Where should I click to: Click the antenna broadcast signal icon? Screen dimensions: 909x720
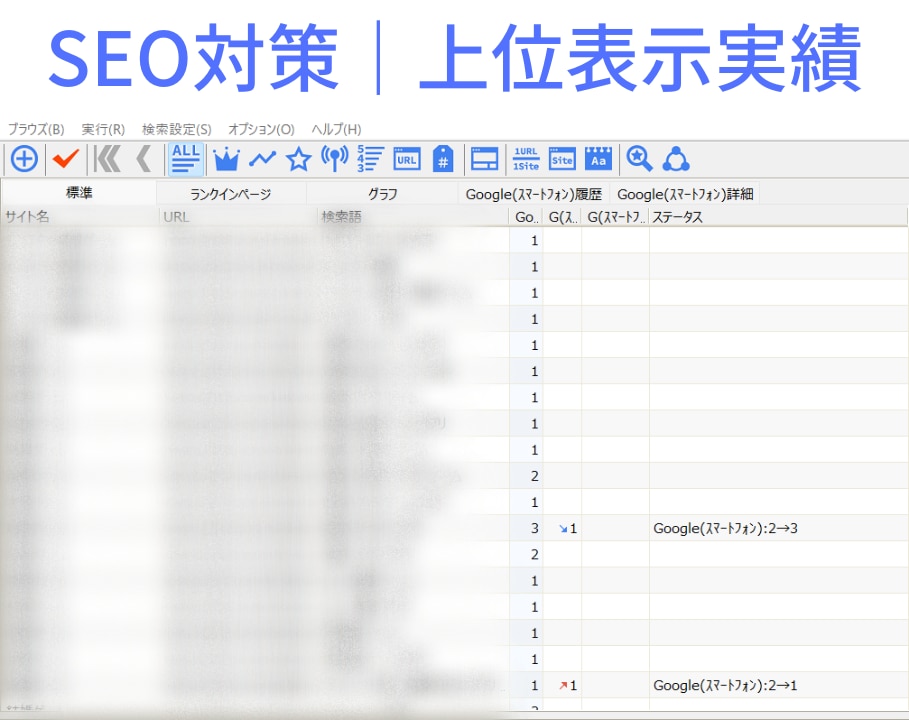tap(334, 159)
